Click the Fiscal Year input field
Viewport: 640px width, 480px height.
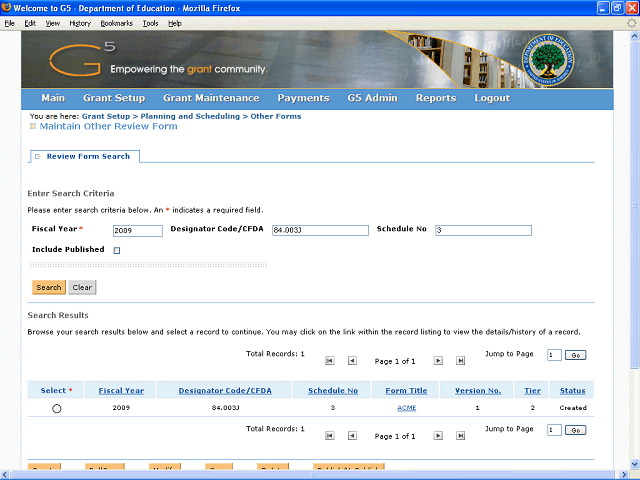click(x=138, y=231)
